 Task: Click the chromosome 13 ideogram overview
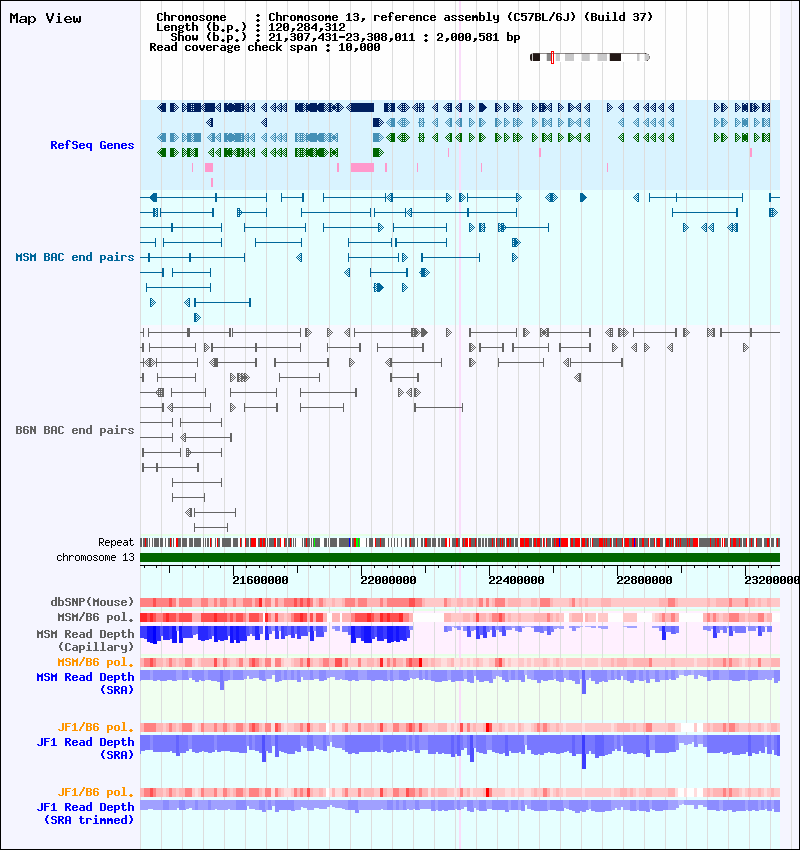[x=590, y=57]
